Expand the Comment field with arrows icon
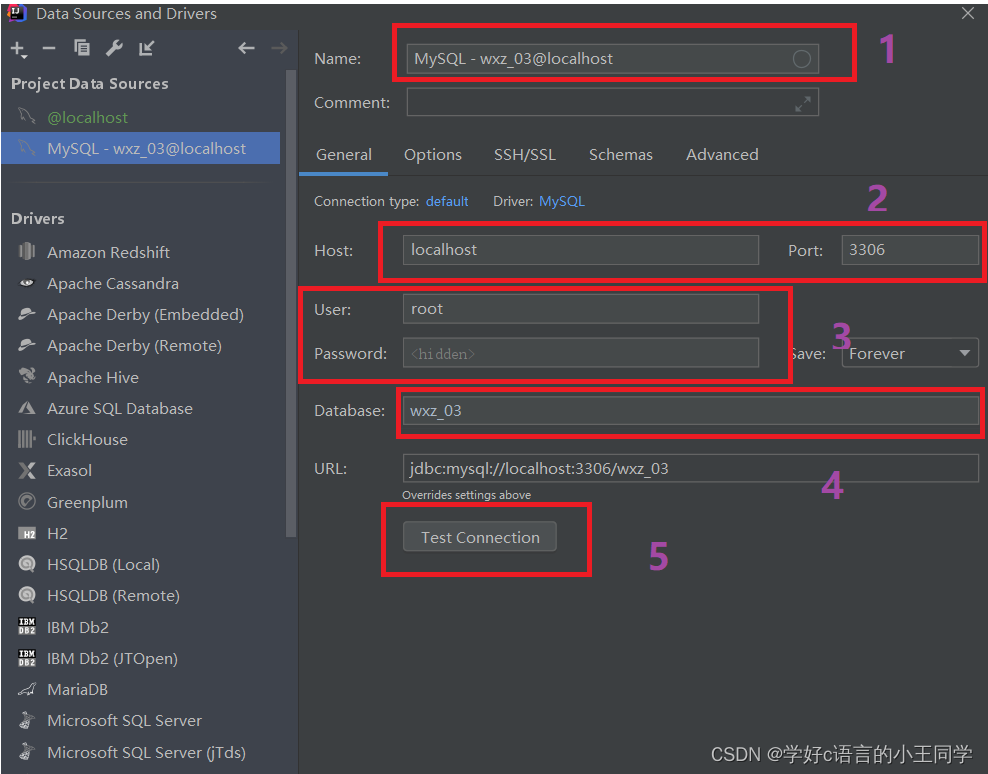This screenshot has height=774, width=988. tap(802, 104)
